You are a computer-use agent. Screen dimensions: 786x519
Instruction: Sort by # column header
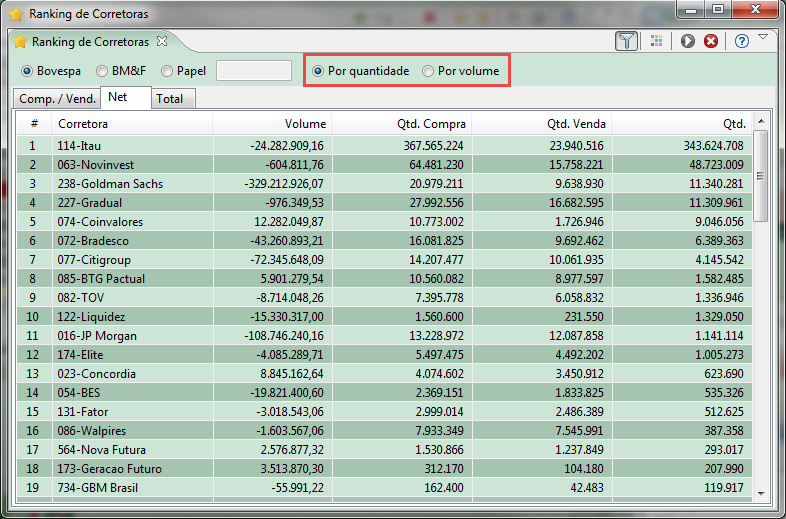[x=34, y=123]
